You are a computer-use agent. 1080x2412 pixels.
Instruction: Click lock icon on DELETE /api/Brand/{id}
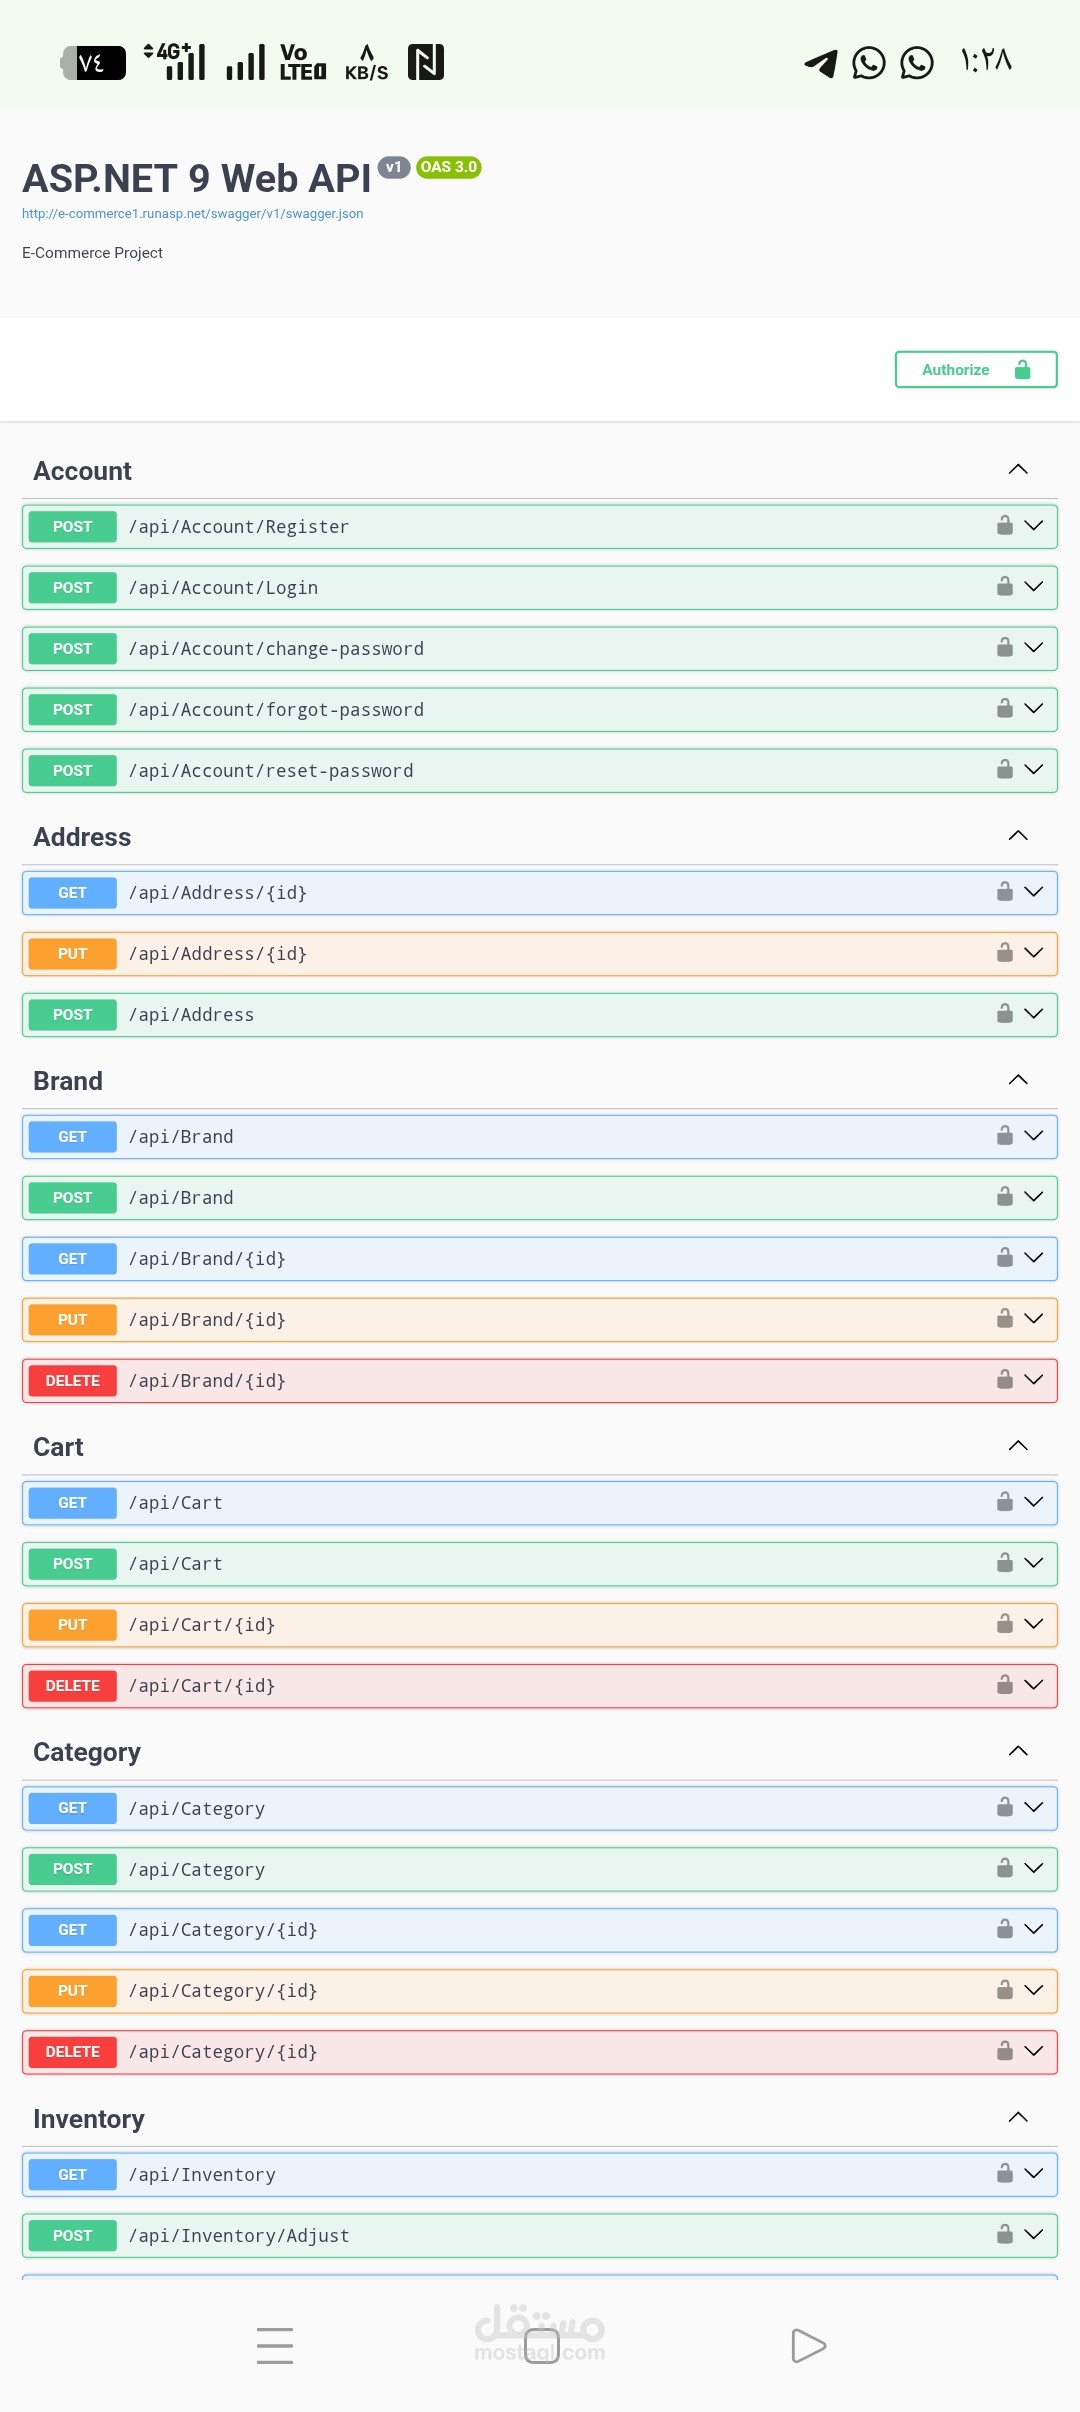(1005, 1379)
